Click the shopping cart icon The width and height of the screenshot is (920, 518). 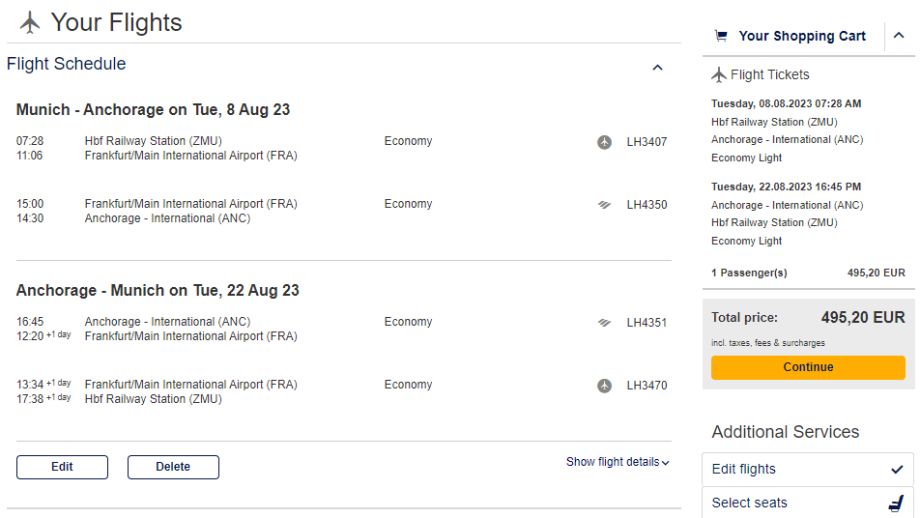pos(721,36)
